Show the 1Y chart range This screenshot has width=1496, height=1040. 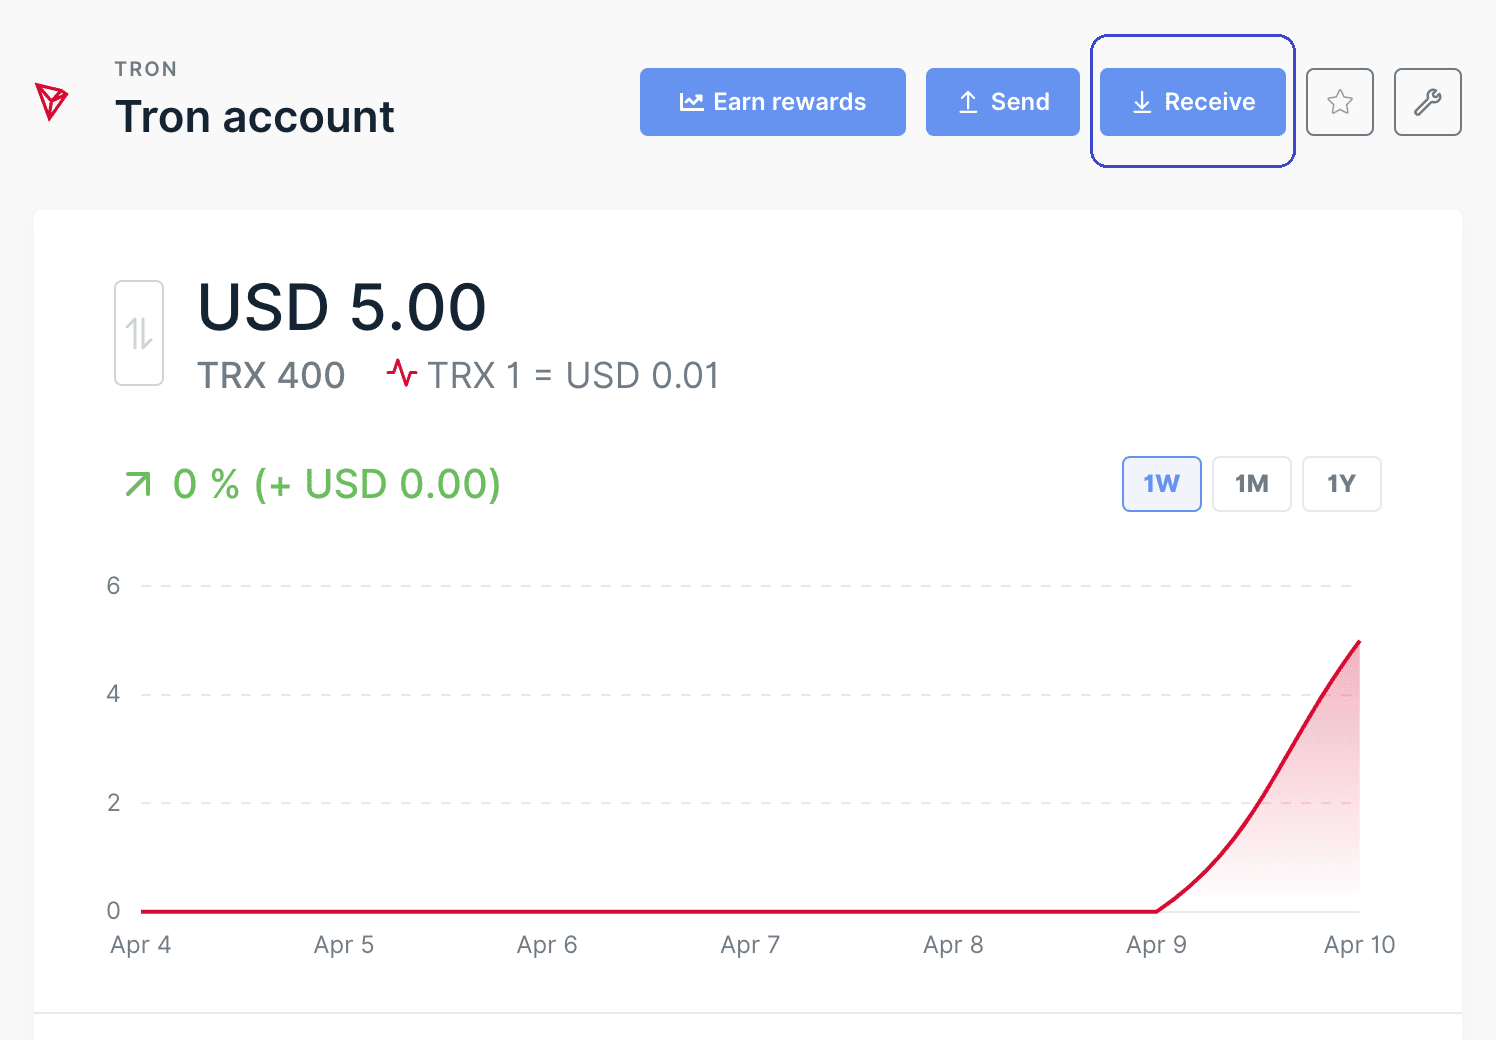tap(1341, 484)
